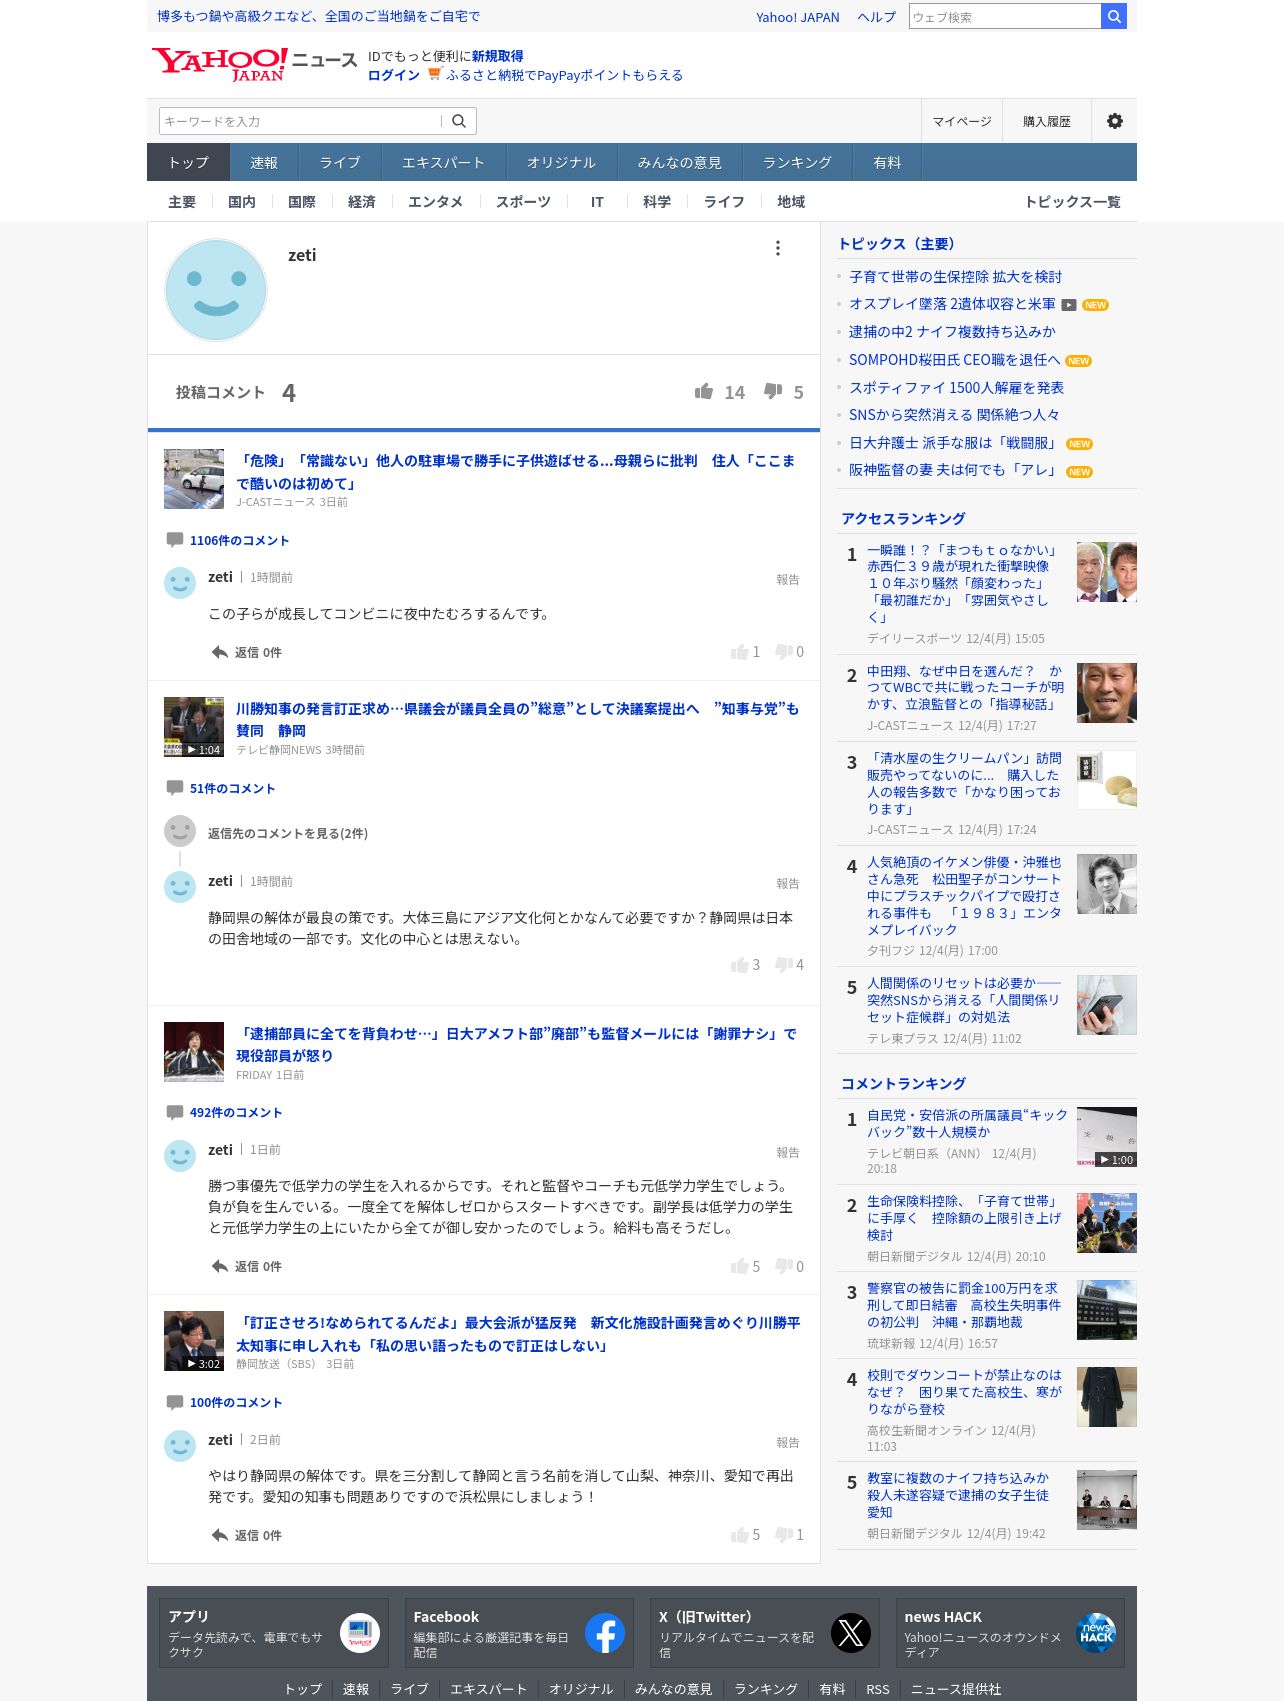Click in the ウェブ検索 input field

pos(1005,16)
